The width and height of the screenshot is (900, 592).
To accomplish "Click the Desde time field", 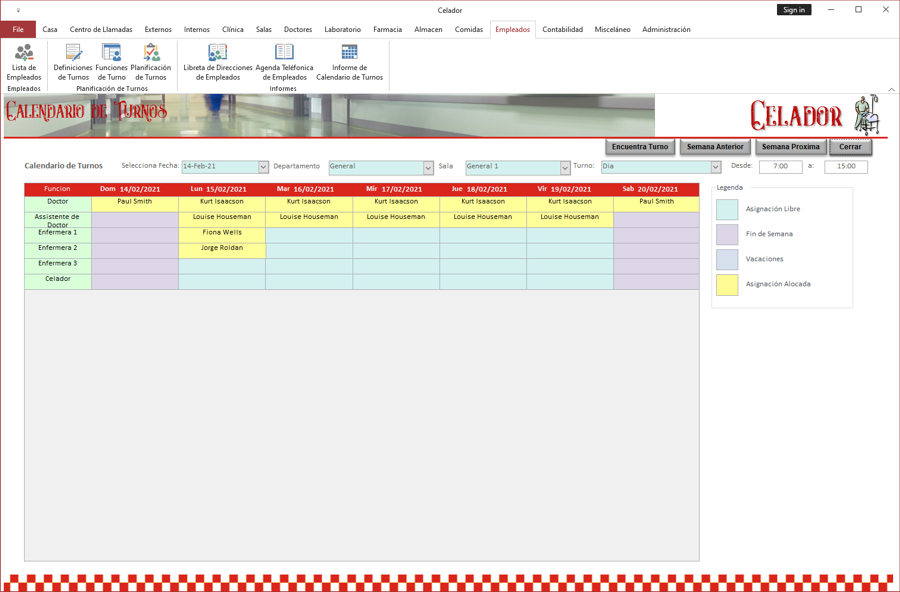I will click(779, 166).
